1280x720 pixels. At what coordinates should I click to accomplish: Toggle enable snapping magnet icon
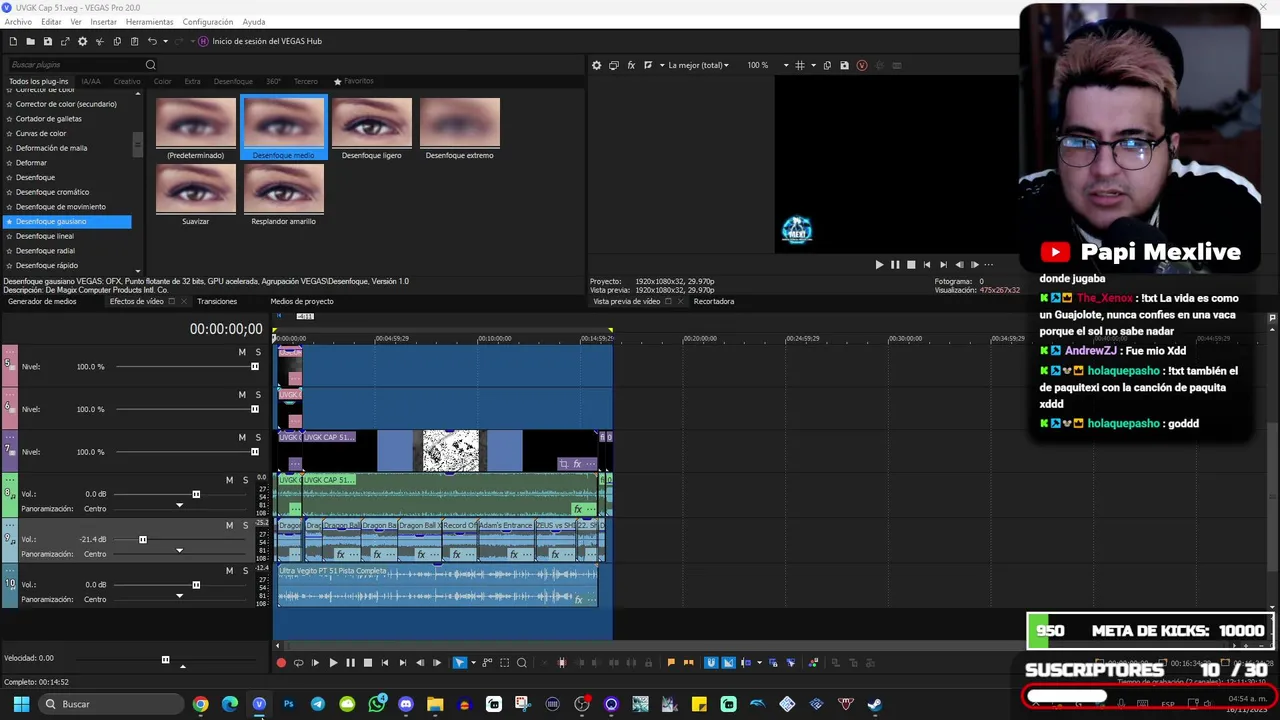[712, 662]
